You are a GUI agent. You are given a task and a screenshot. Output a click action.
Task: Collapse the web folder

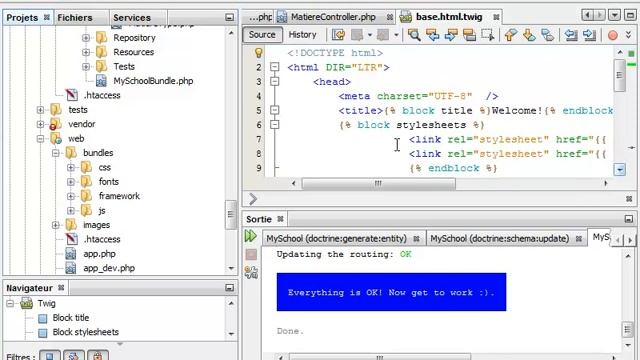point(40,139)
